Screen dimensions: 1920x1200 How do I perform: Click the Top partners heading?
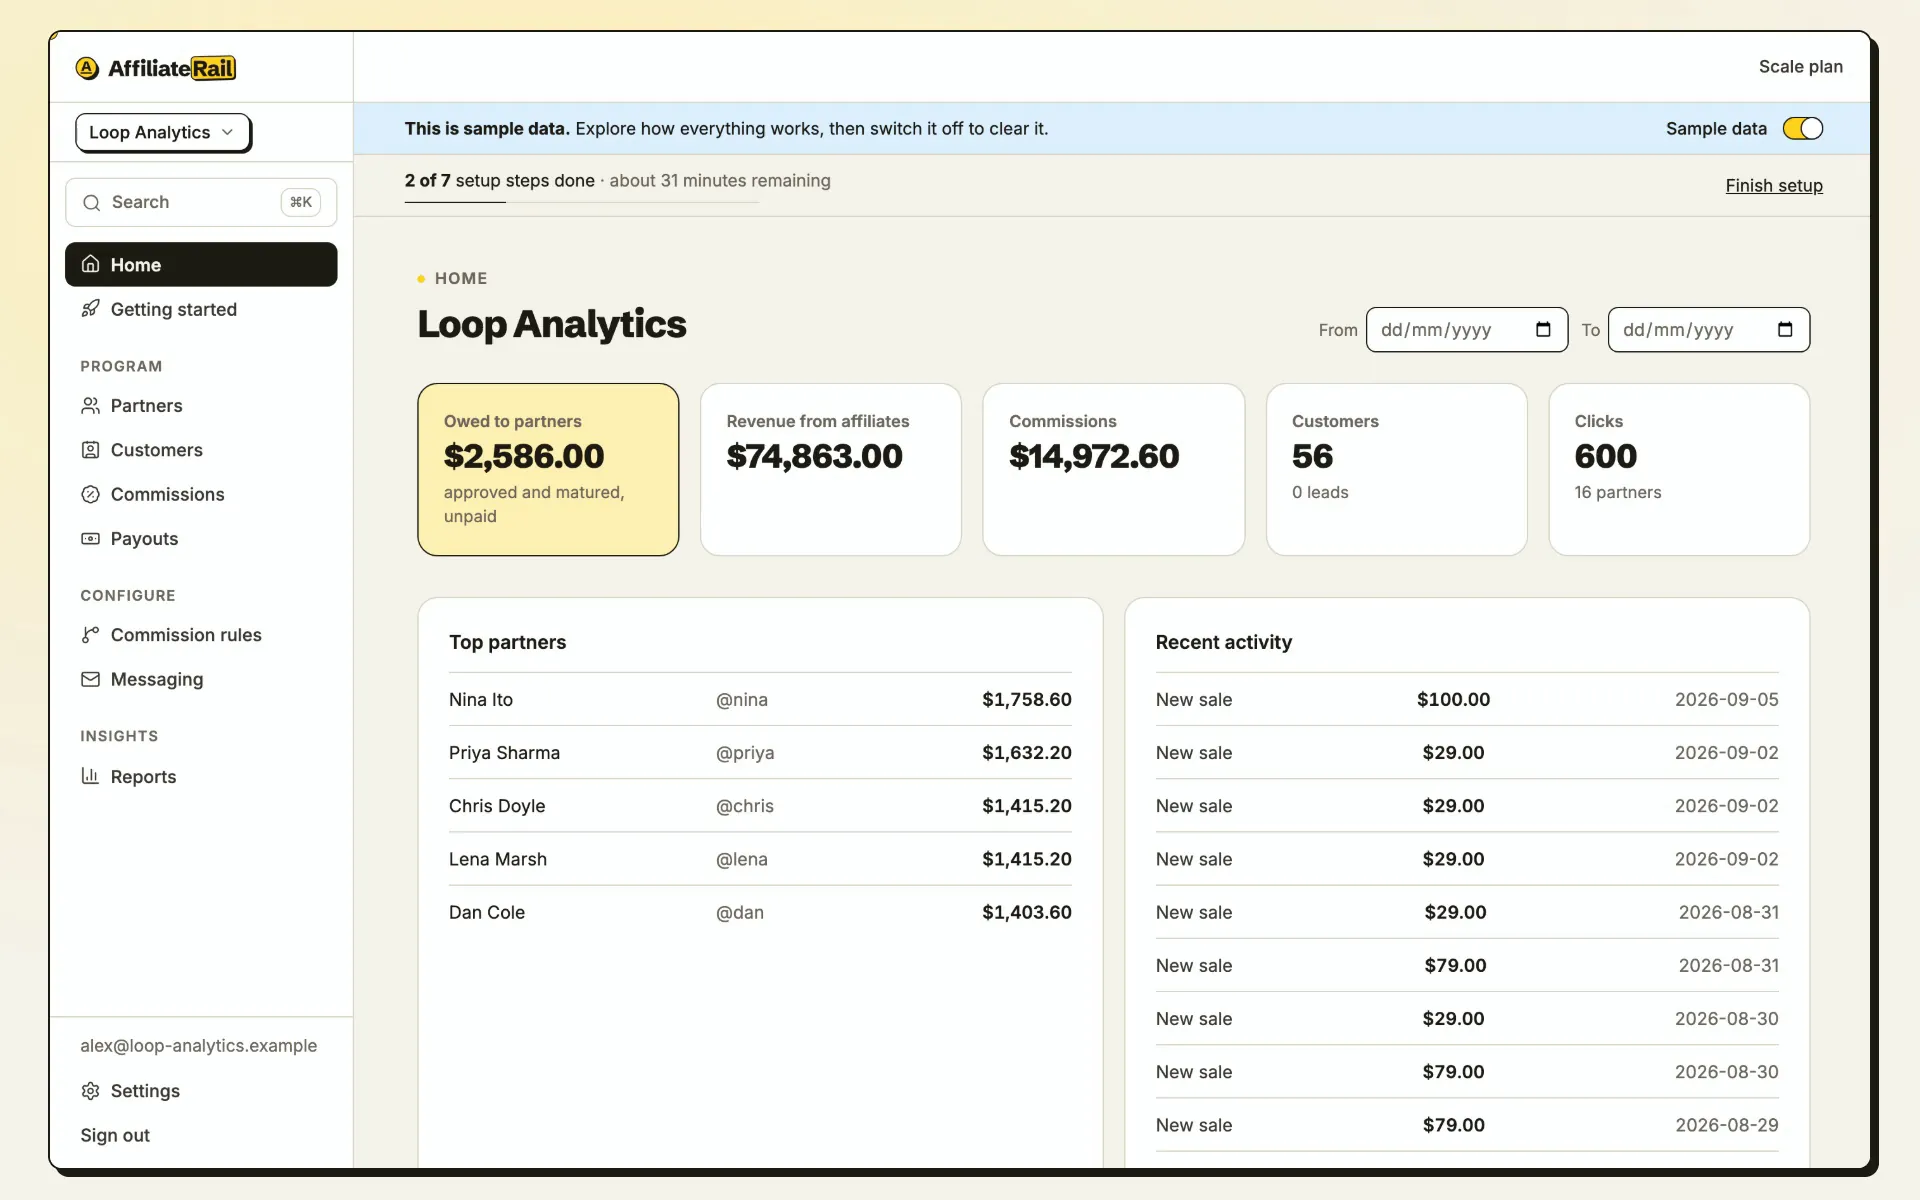pyautogui.click(x=507, y=642)
